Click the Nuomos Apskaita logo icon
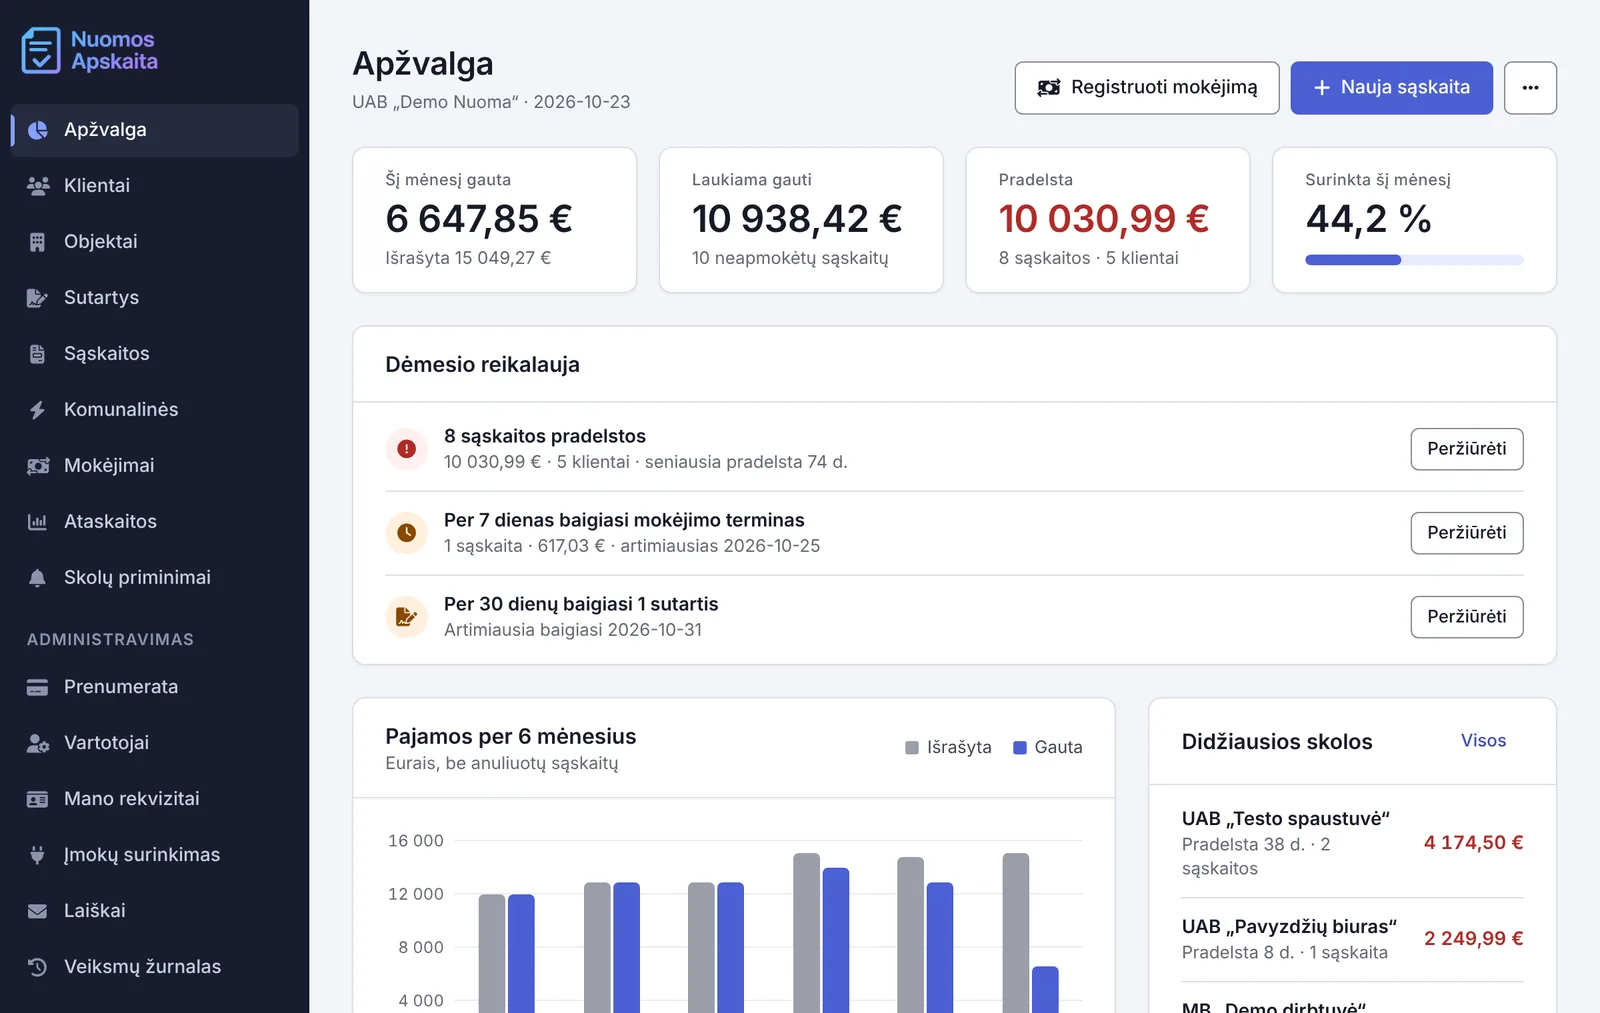The image size is (1600, 1013). click(x=41, y=50)
